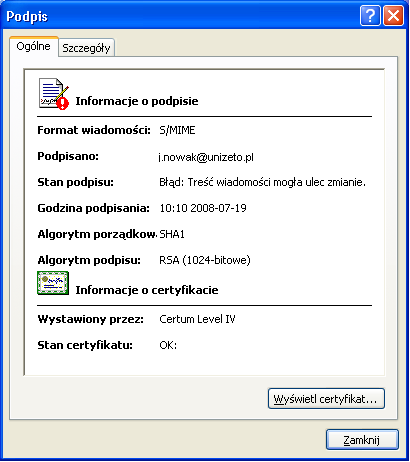Click the Certum Level IV issuer value

(197, 319)
